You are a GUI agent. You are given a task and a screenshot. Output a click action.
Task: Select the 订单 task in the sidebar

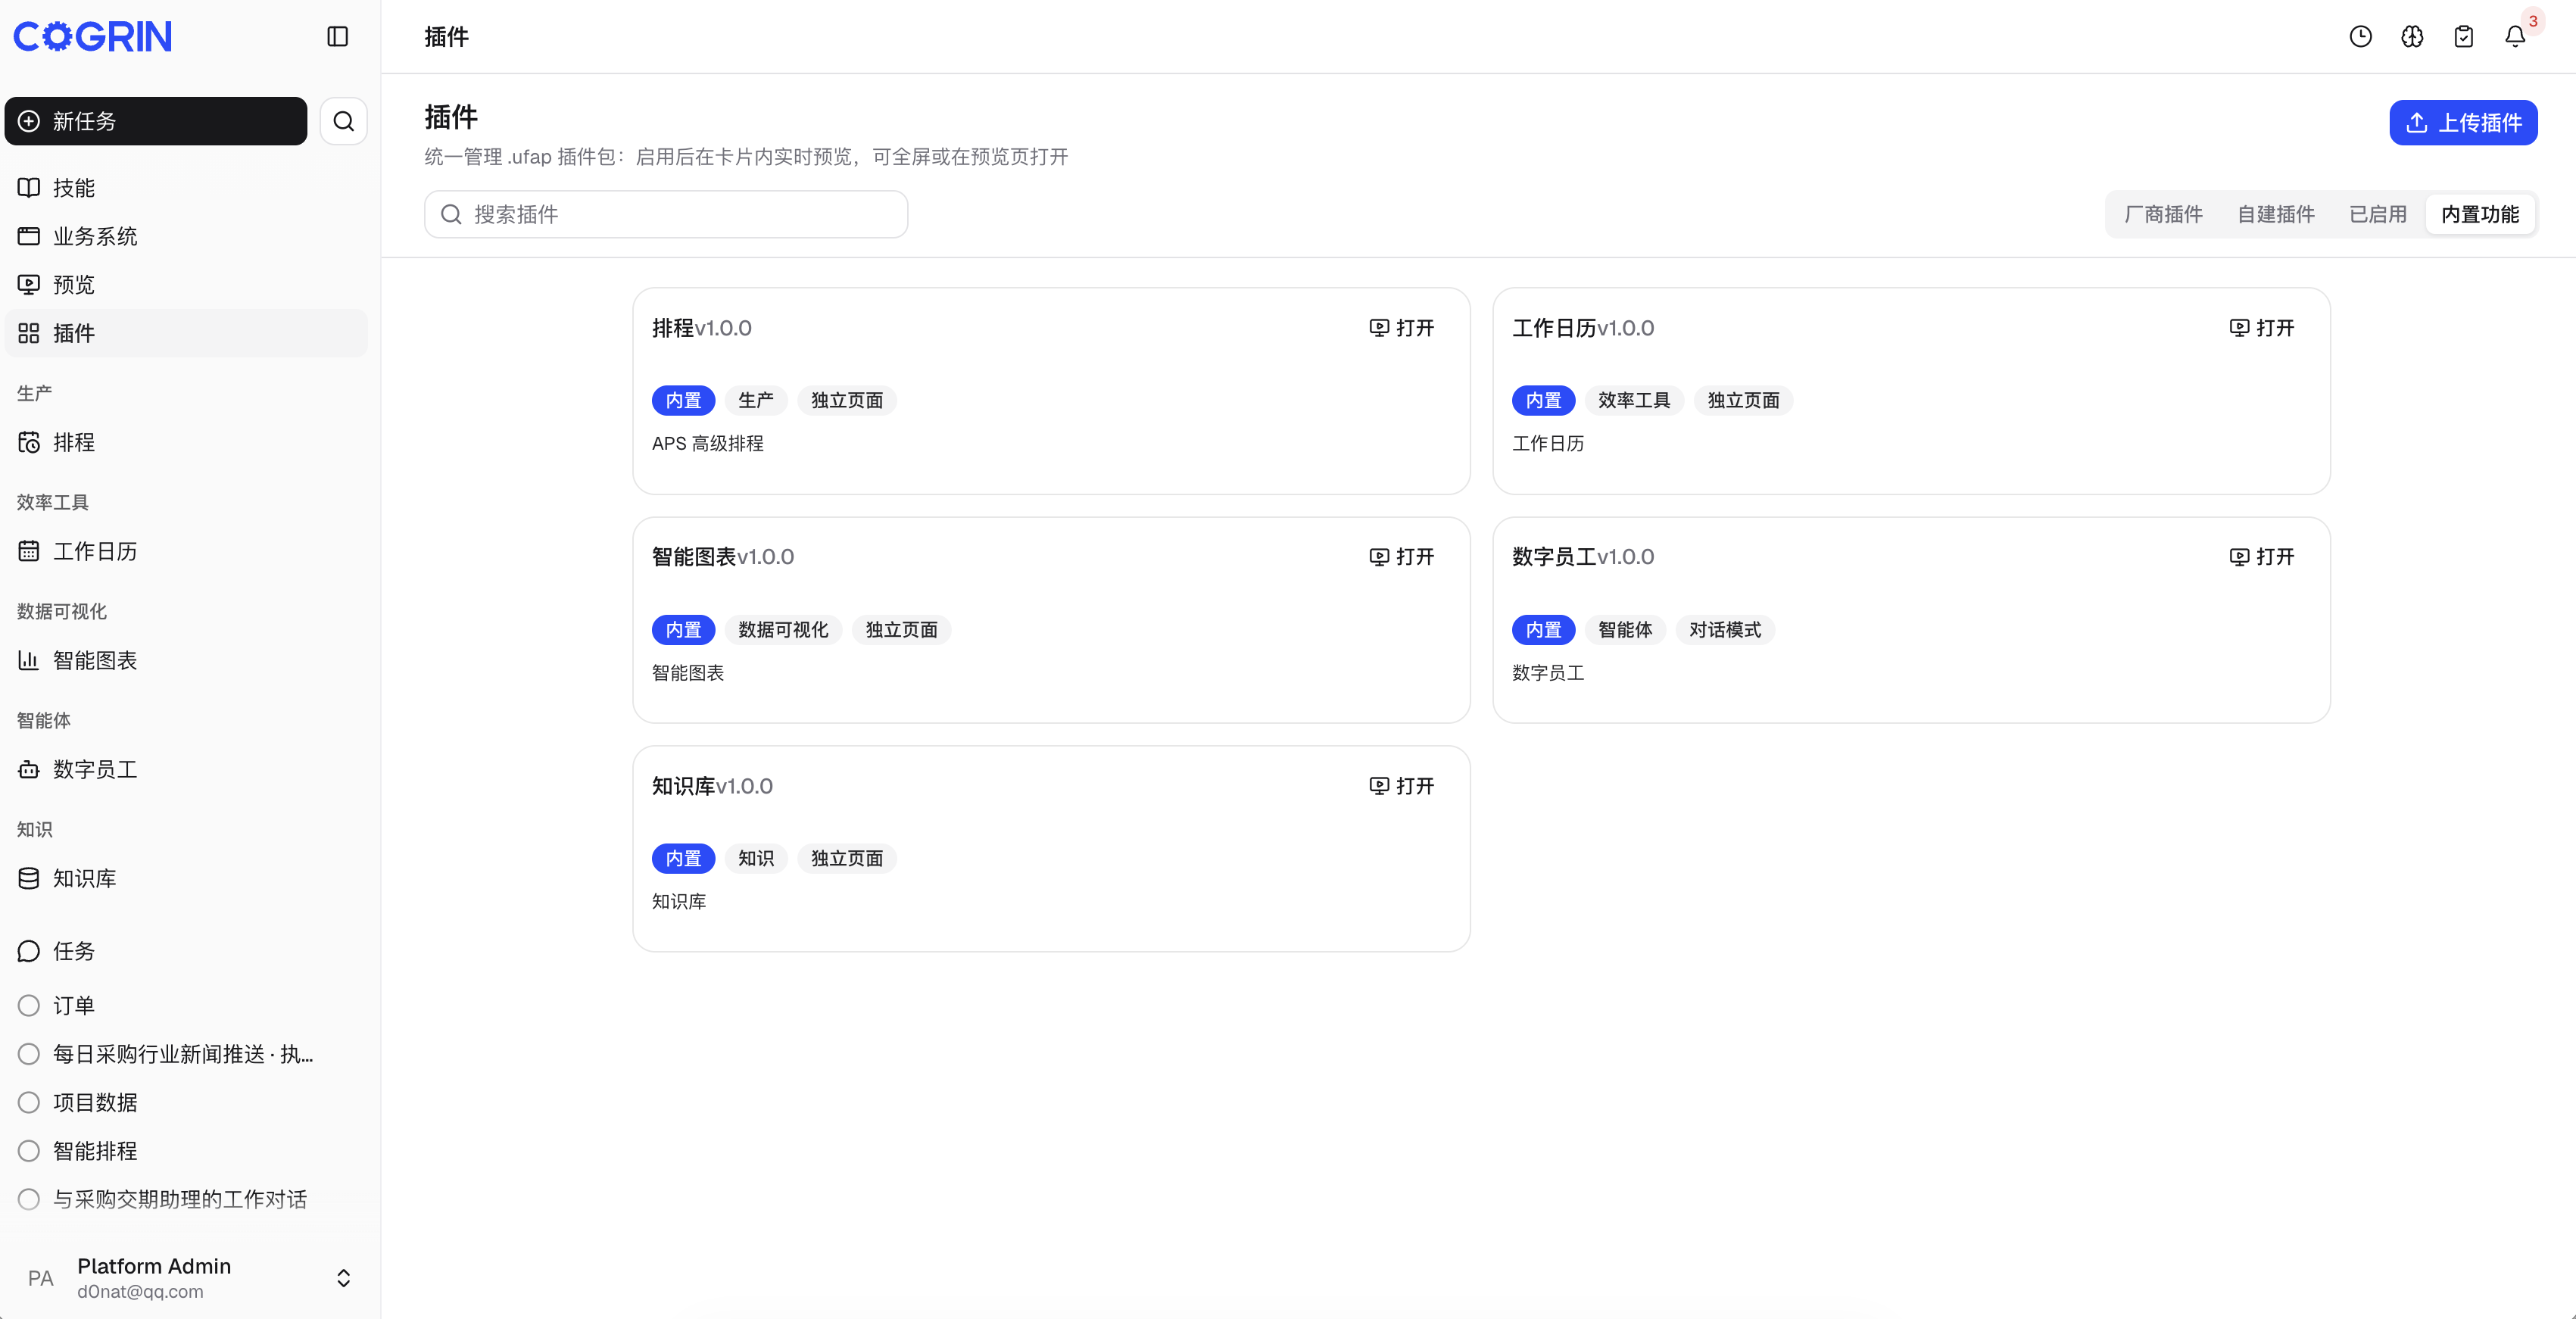(186, 1005)
